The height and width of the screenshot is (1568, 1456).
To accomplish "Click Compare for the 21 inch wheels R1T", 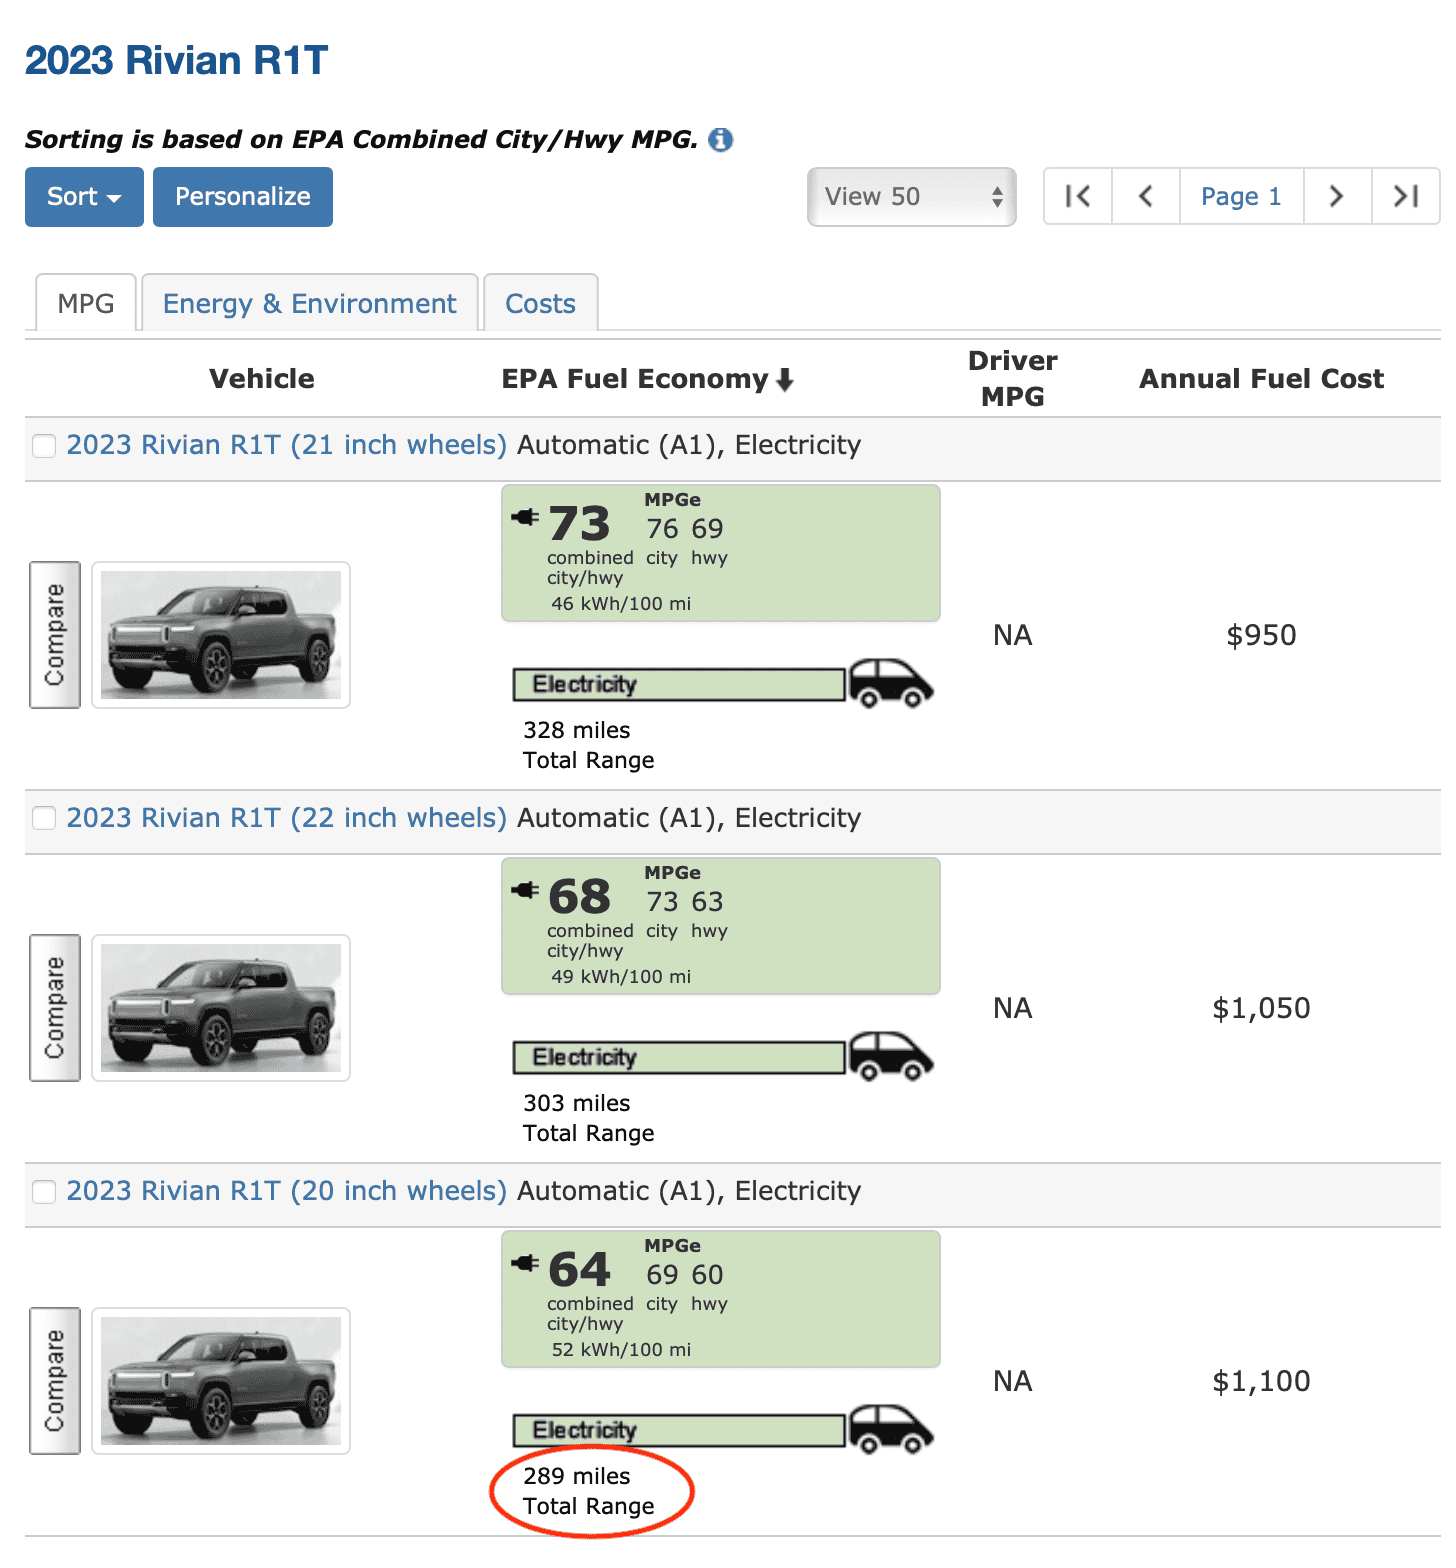I will (x=55, y=635).
